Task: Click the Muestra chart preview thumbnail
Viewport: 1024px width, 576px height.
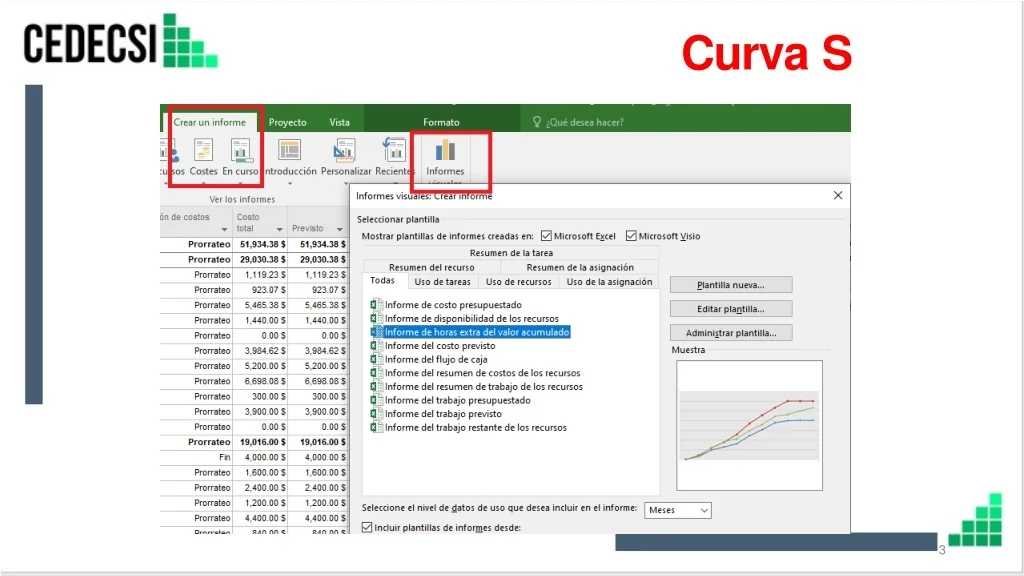Action: click(x=749, y=425)
